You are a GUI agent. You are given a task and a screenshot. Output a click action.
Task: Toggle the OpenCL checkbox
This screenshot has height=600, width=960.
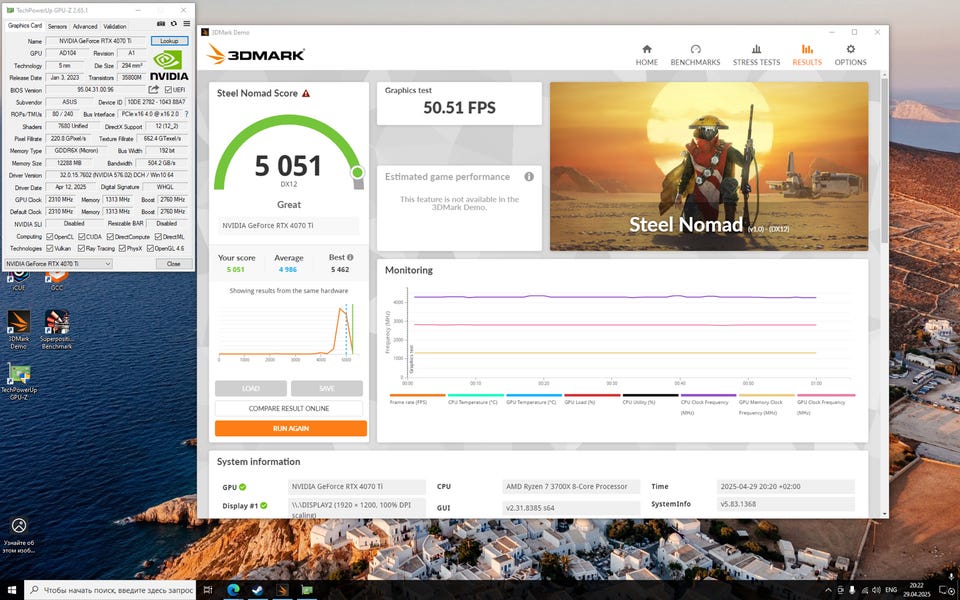50,236
